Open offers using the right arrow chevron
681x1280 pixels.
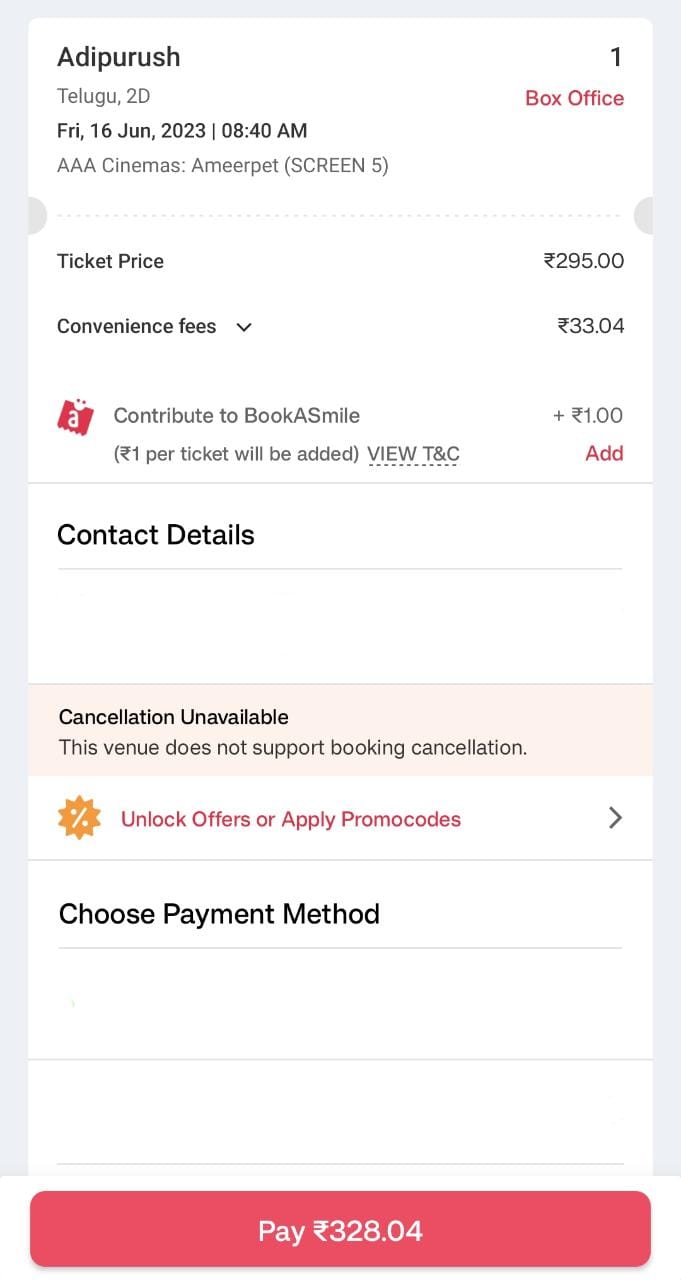pyautogui.click(x=615, y=818)
